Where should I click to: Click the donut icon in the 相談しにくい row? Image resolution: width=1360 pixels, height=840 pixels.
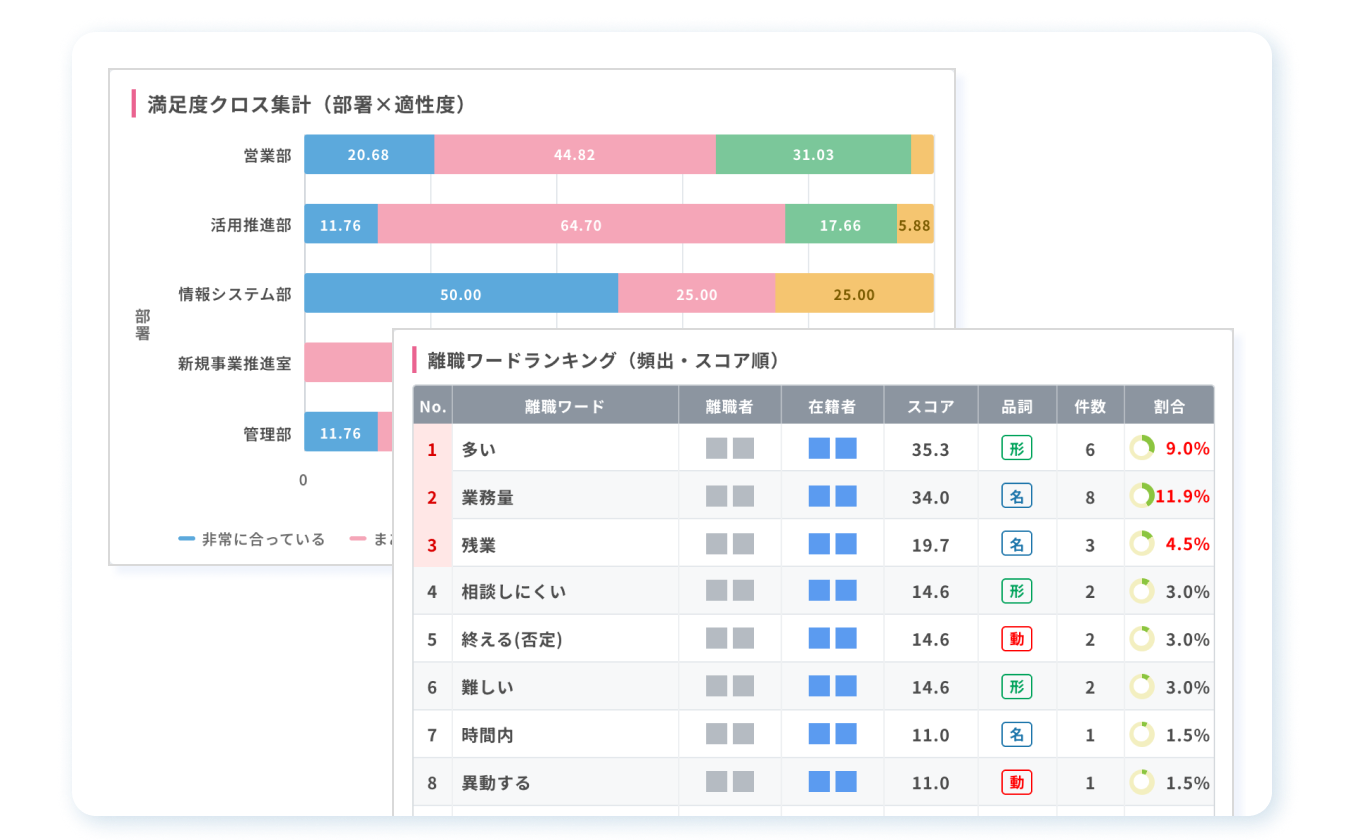pyautogui.click(x=1142, y=591)
